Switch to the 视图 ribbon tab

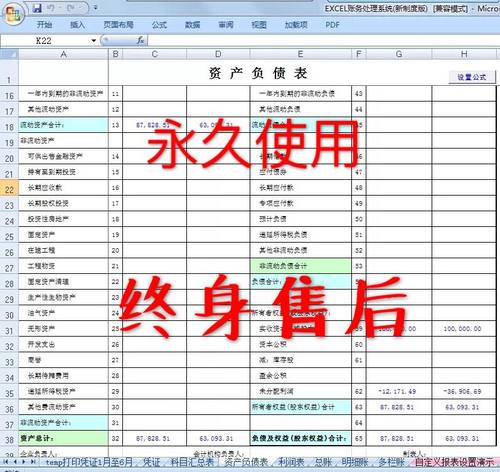tap(259, 25)
